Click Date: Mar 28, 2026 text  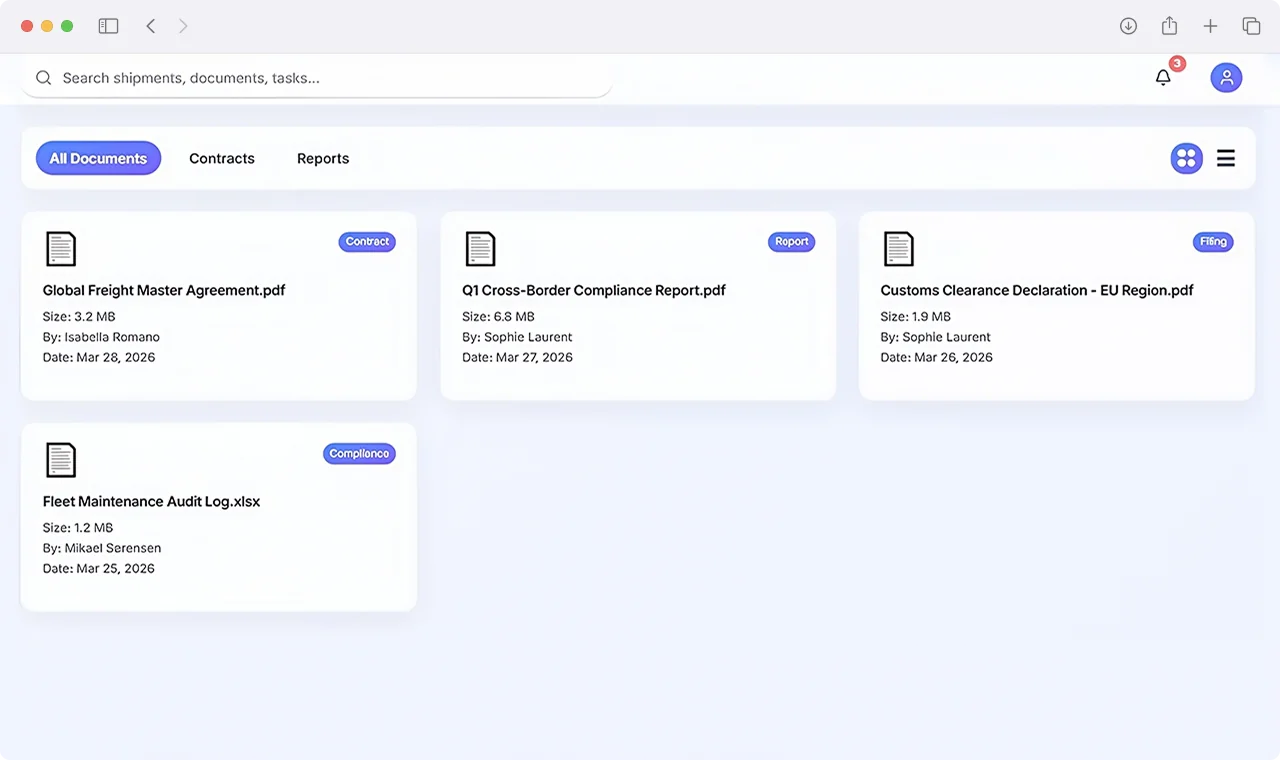(99, 357)
